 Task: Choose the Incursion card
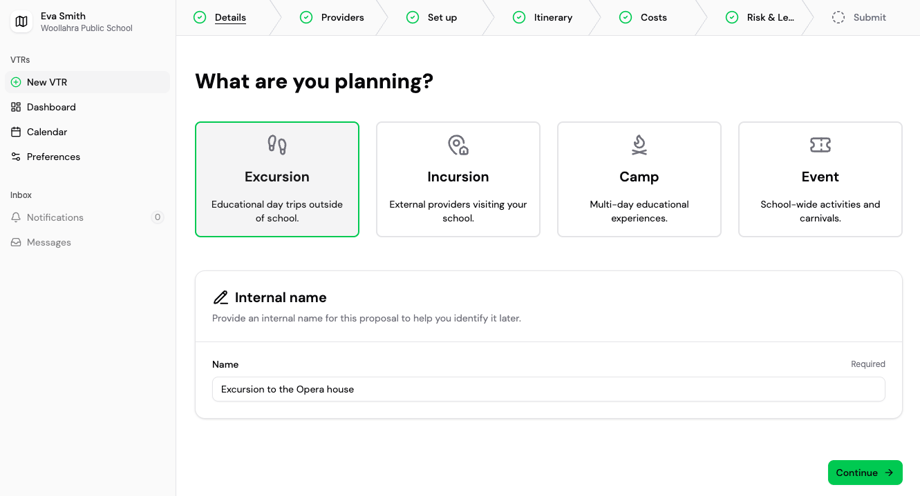click(458, 179)
